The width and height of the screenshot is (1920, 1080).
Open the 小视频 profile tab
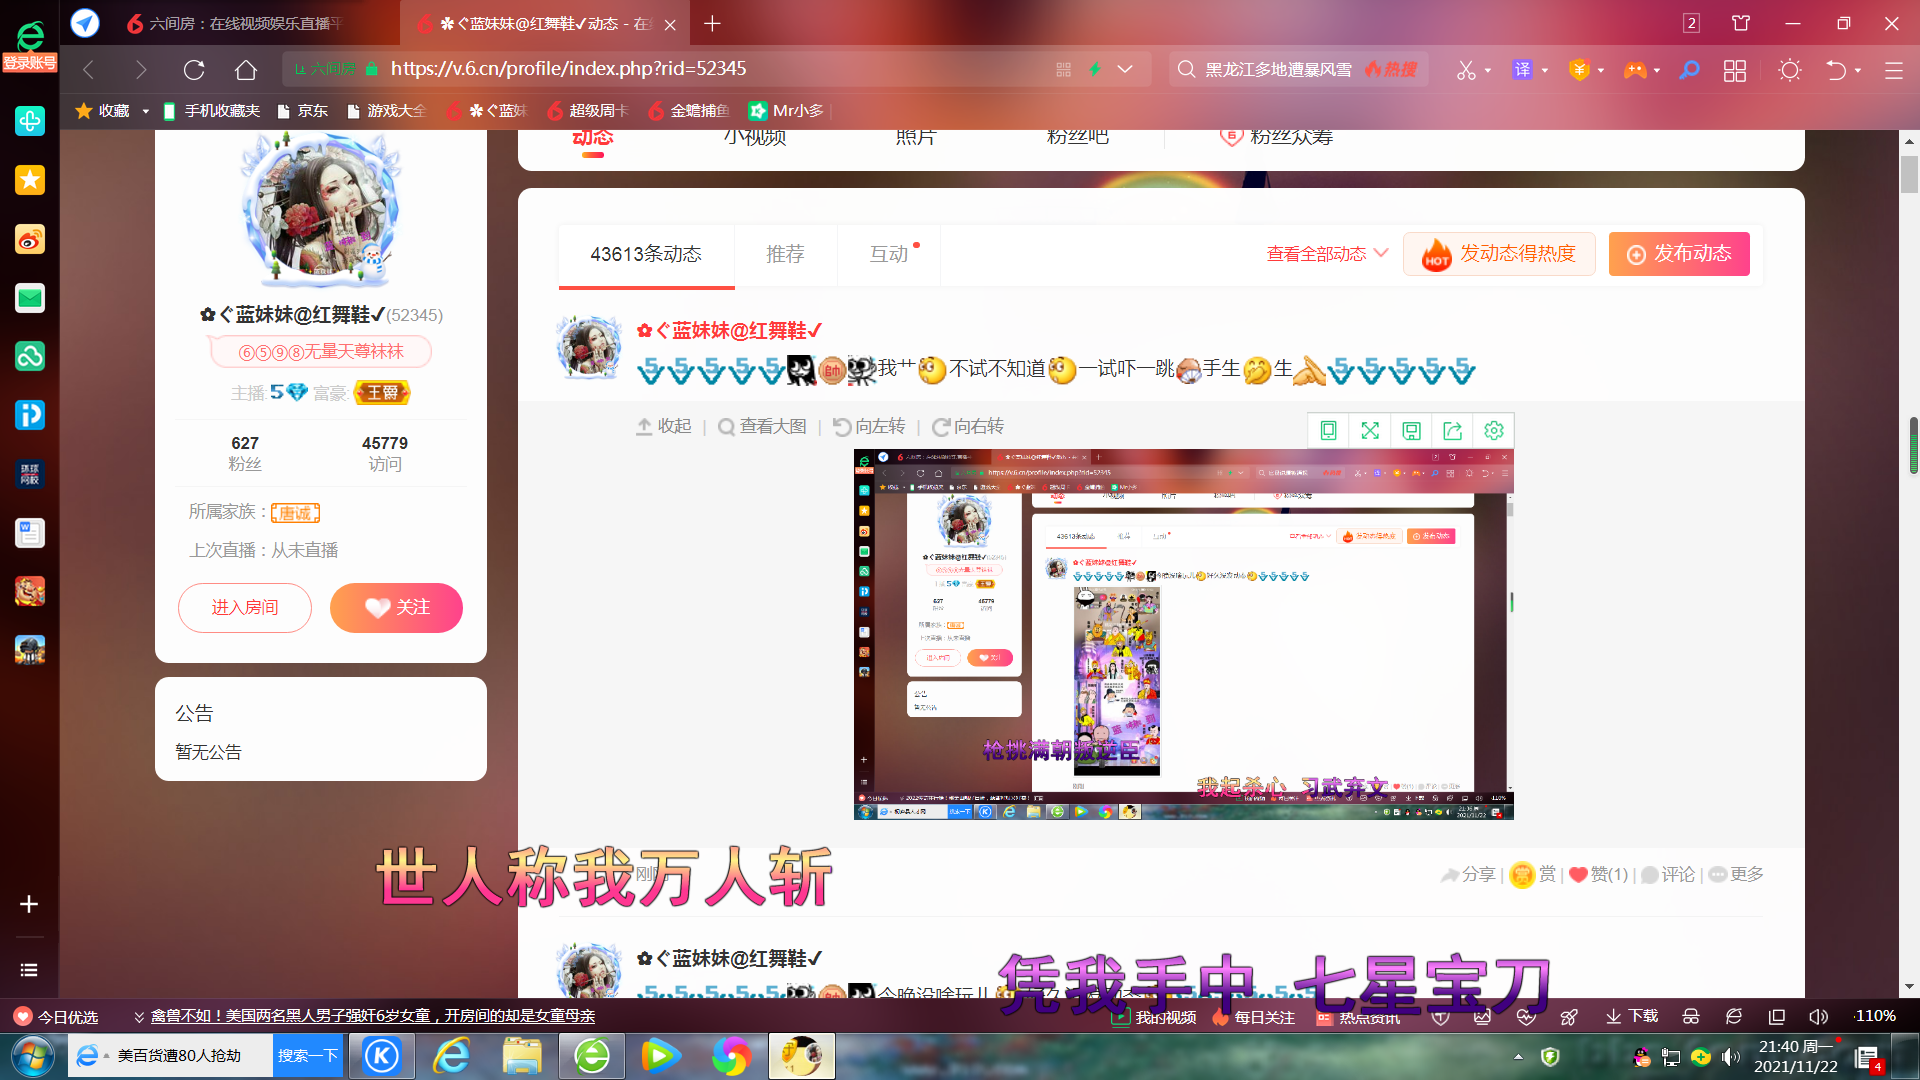[x=755, y=137]
